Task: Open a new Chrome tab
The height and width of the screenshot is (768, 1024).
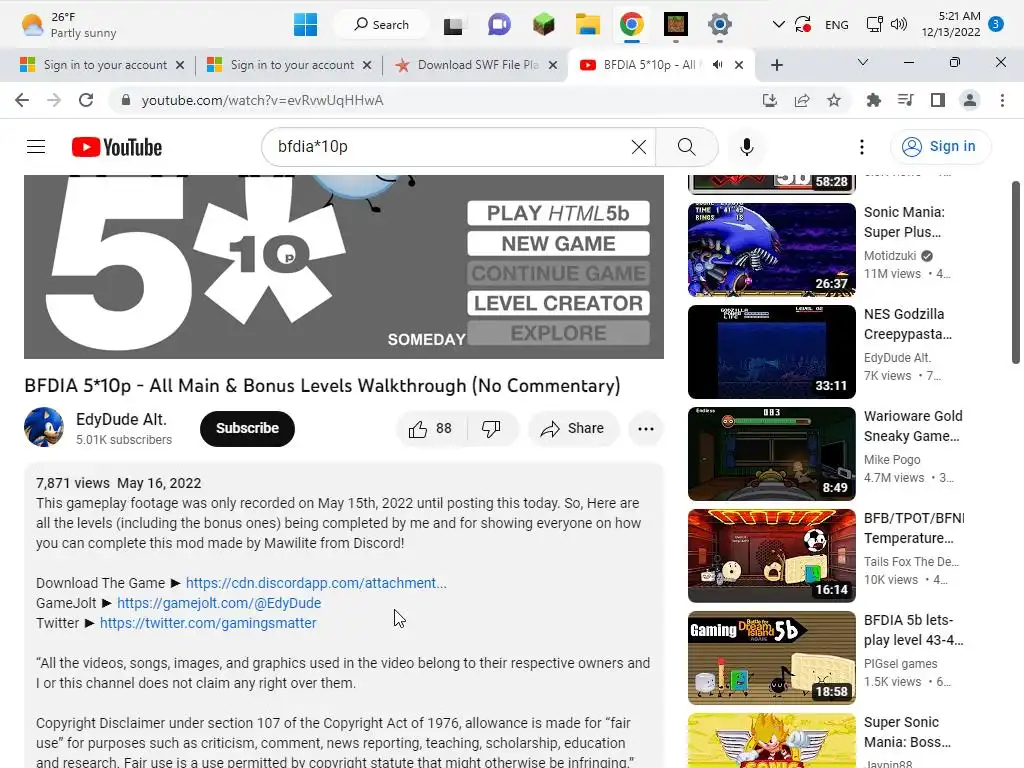Action: coord(776,65)
